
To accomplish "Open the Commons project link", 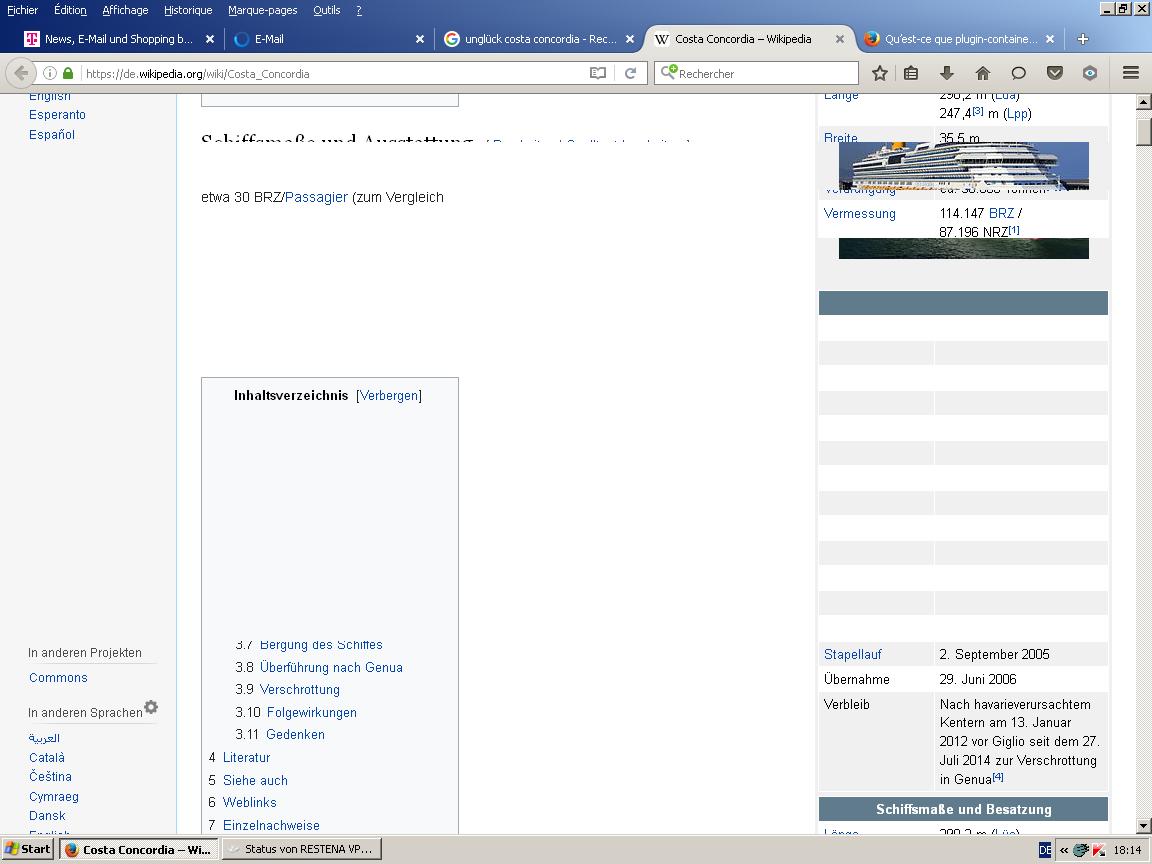I will pyautogui.click(x=58, y=677).
